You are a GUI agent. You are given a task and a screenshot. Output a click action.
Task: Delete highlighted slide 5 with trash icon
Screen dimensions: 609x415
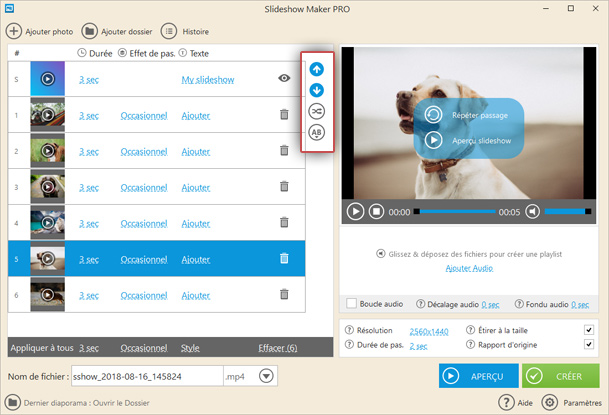tap(284, 259)
